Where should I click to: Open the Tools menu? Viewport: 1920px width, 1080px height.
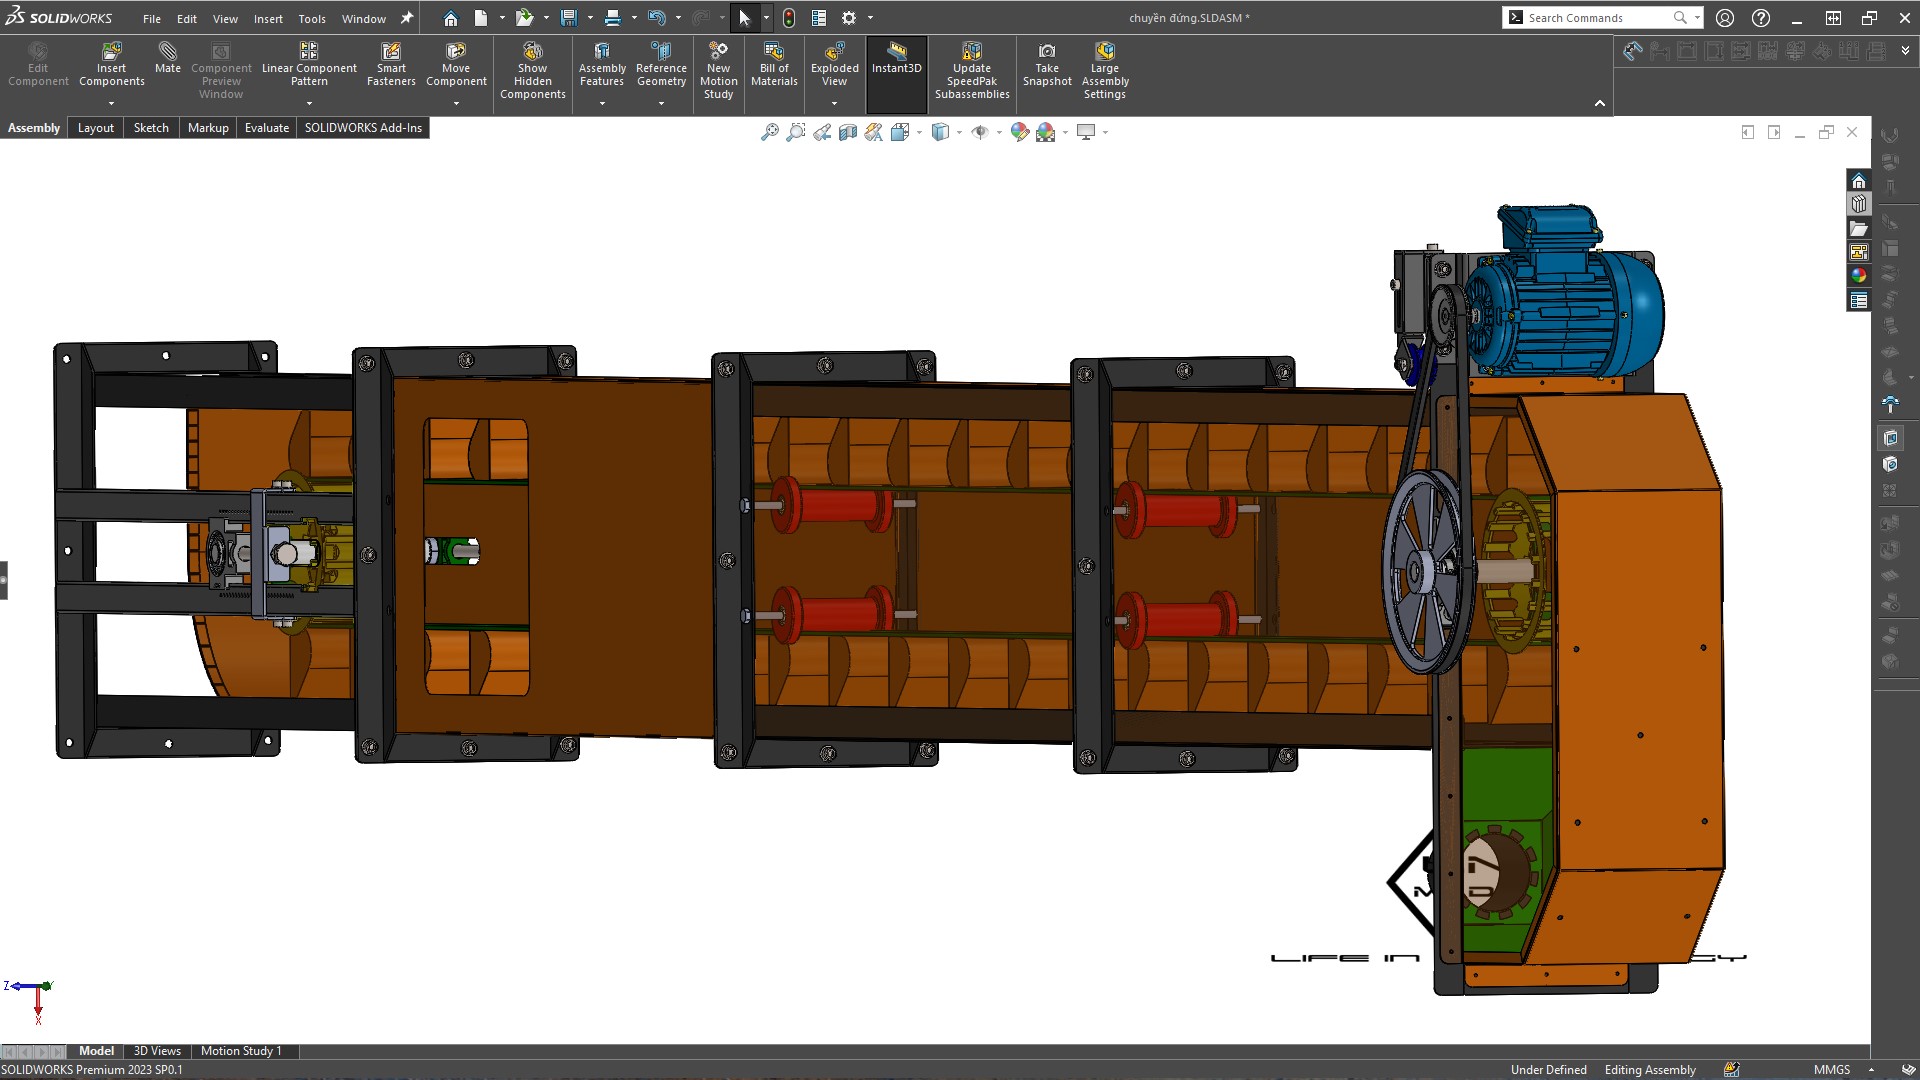(x=312, y=19)
